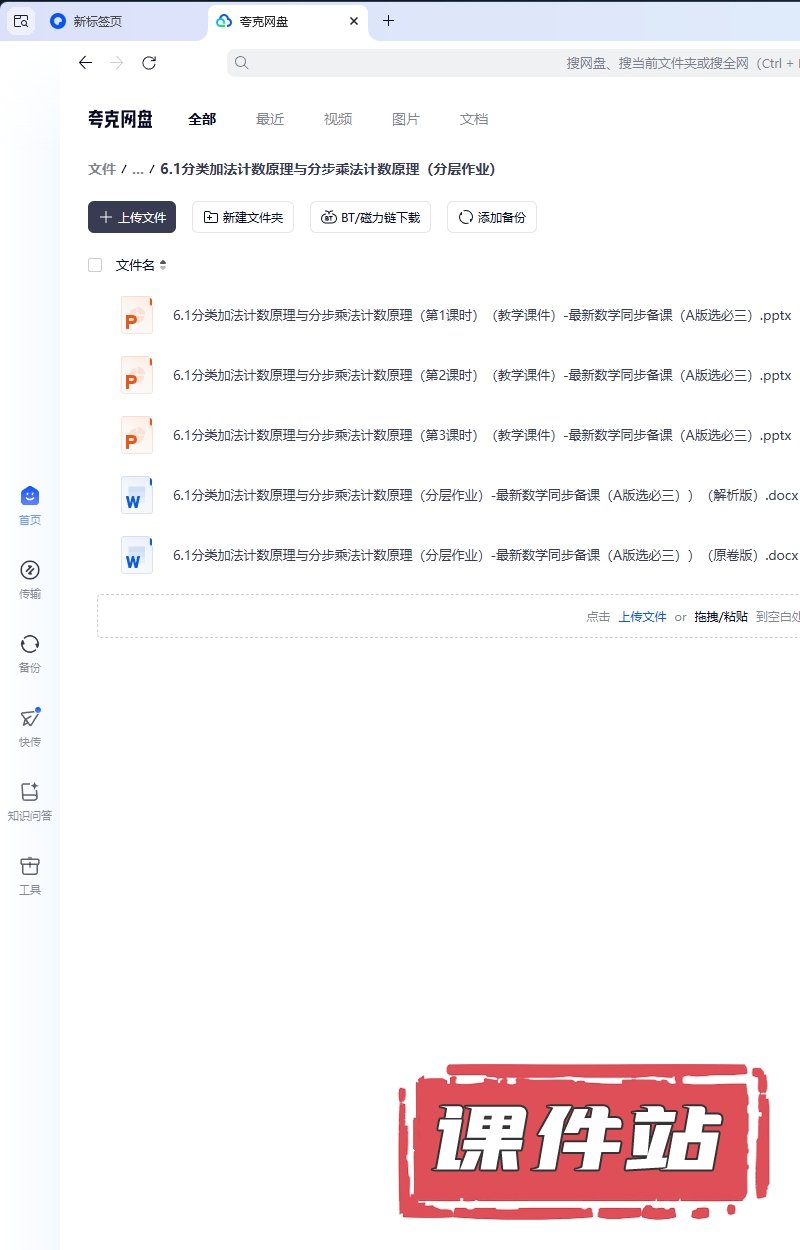Viewport: 800px width, 1250px height.
Task: Expand the collapsed '...' breadcrumb path
Action: click(x=138, y=169)
